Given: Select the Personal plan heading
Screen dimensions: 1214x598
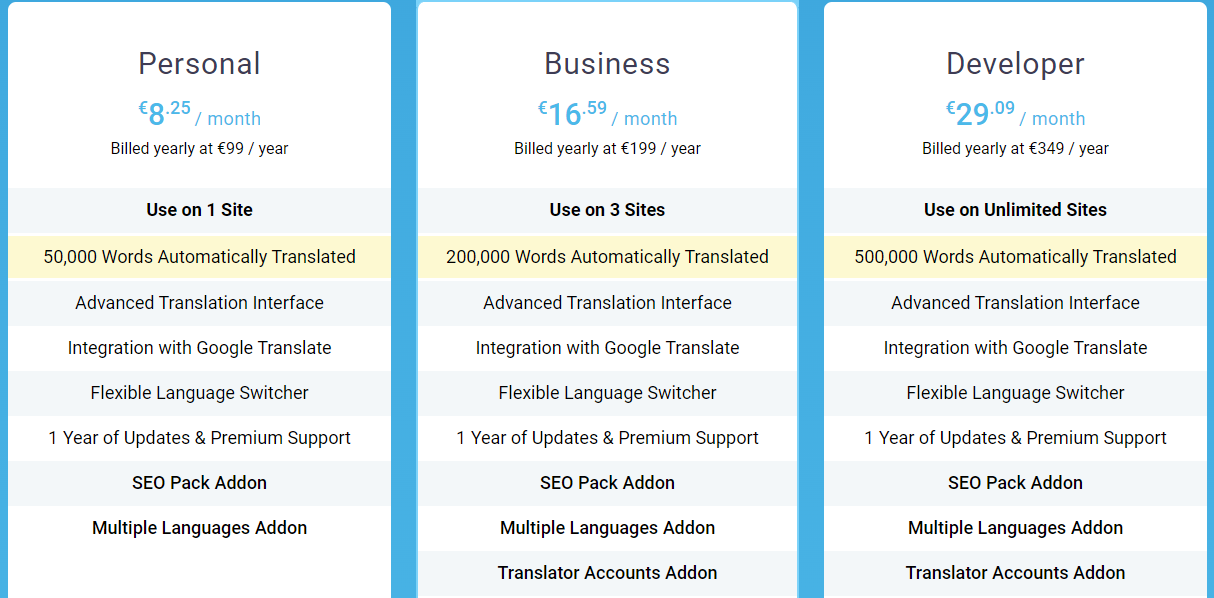Looking at the screenshot, I should click(x=199, y=64).
